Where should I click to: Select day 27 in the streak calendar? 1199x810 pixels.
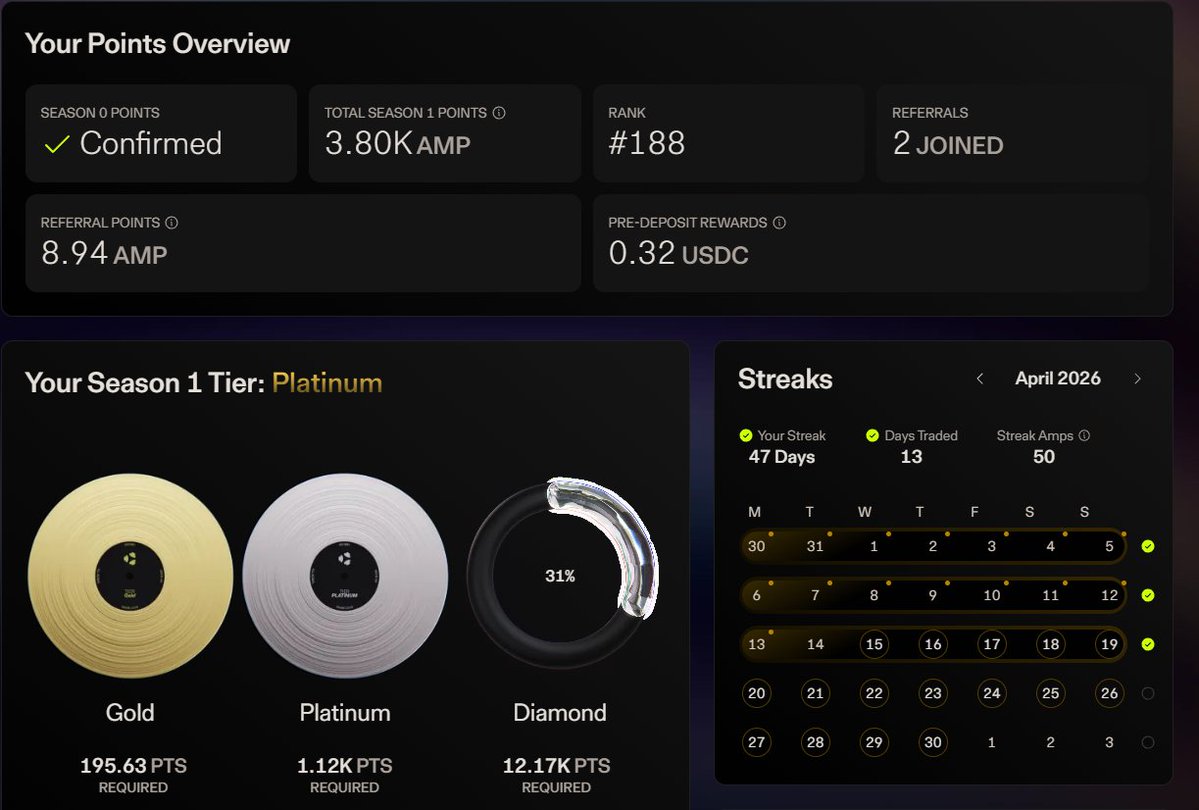(756, 742)
